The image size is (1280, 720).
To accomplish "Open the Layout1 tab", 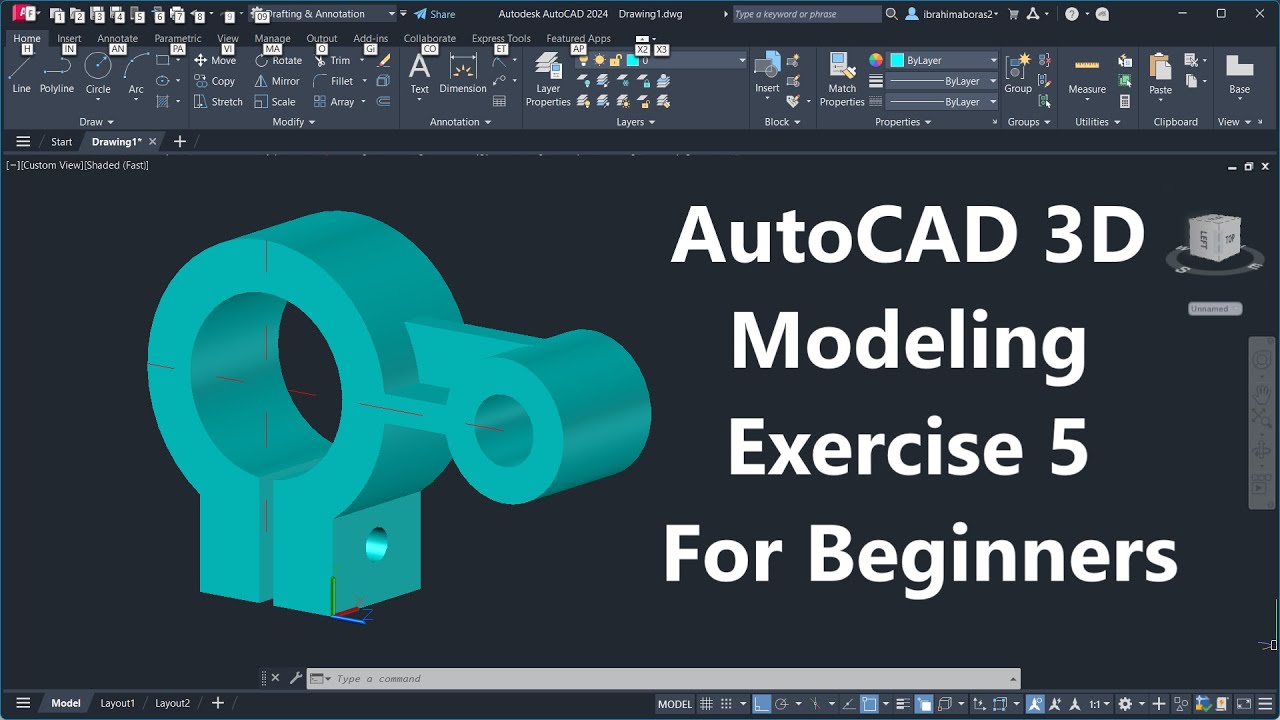I will [x=117, y=703].
